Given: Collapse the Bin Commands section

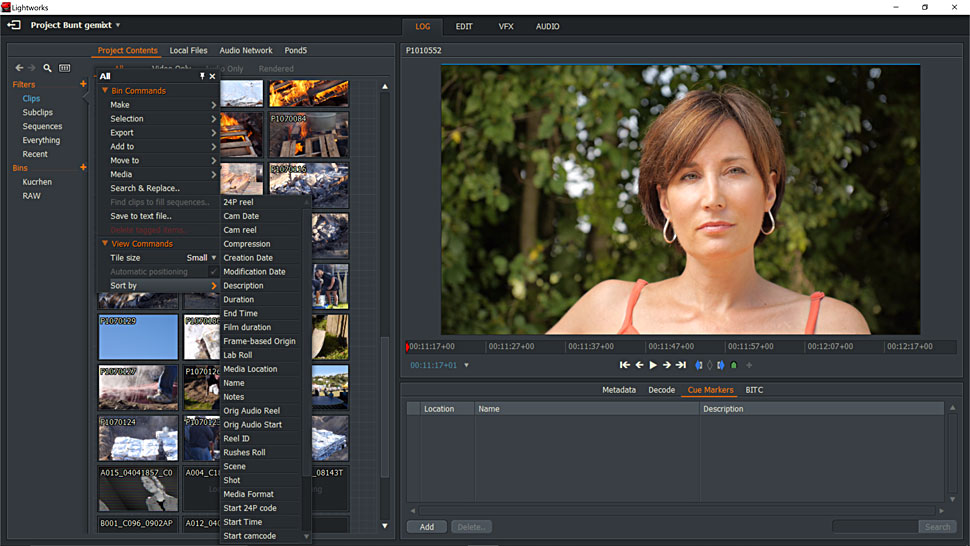Looking at the screenshot, I should pos(105,91).
